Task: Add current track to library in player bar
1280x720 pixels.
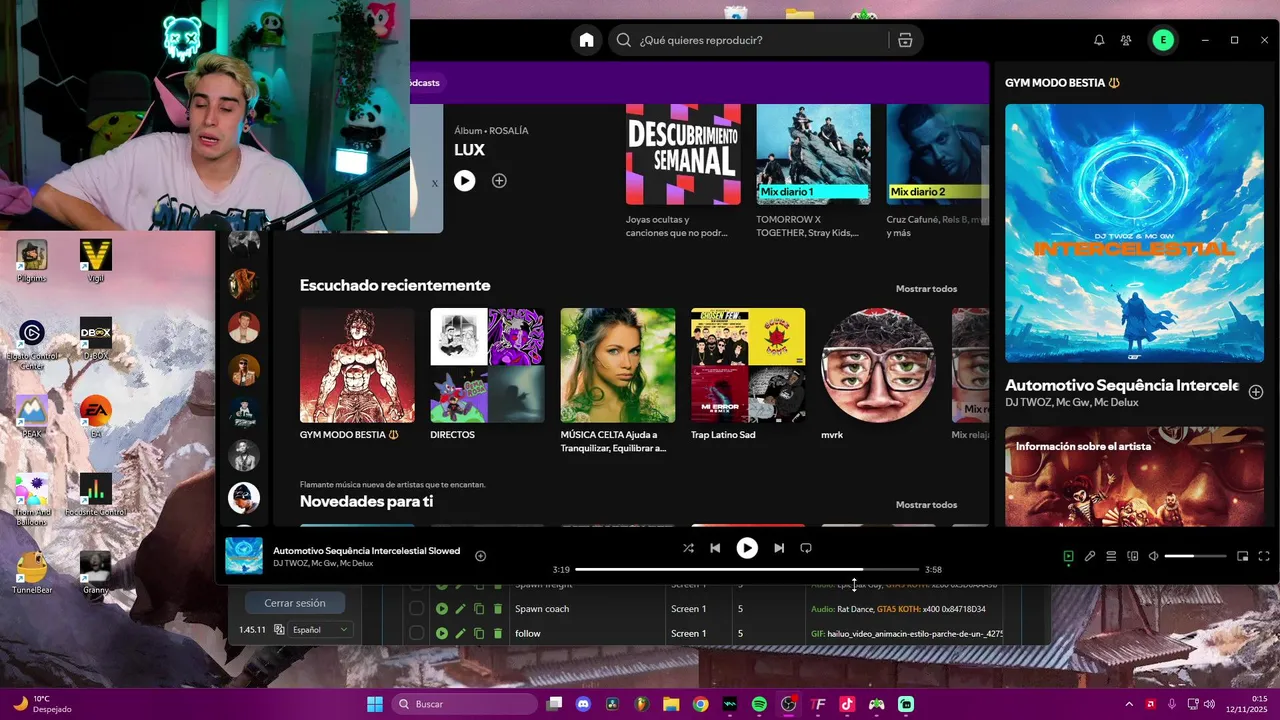Action: [480, 556]
